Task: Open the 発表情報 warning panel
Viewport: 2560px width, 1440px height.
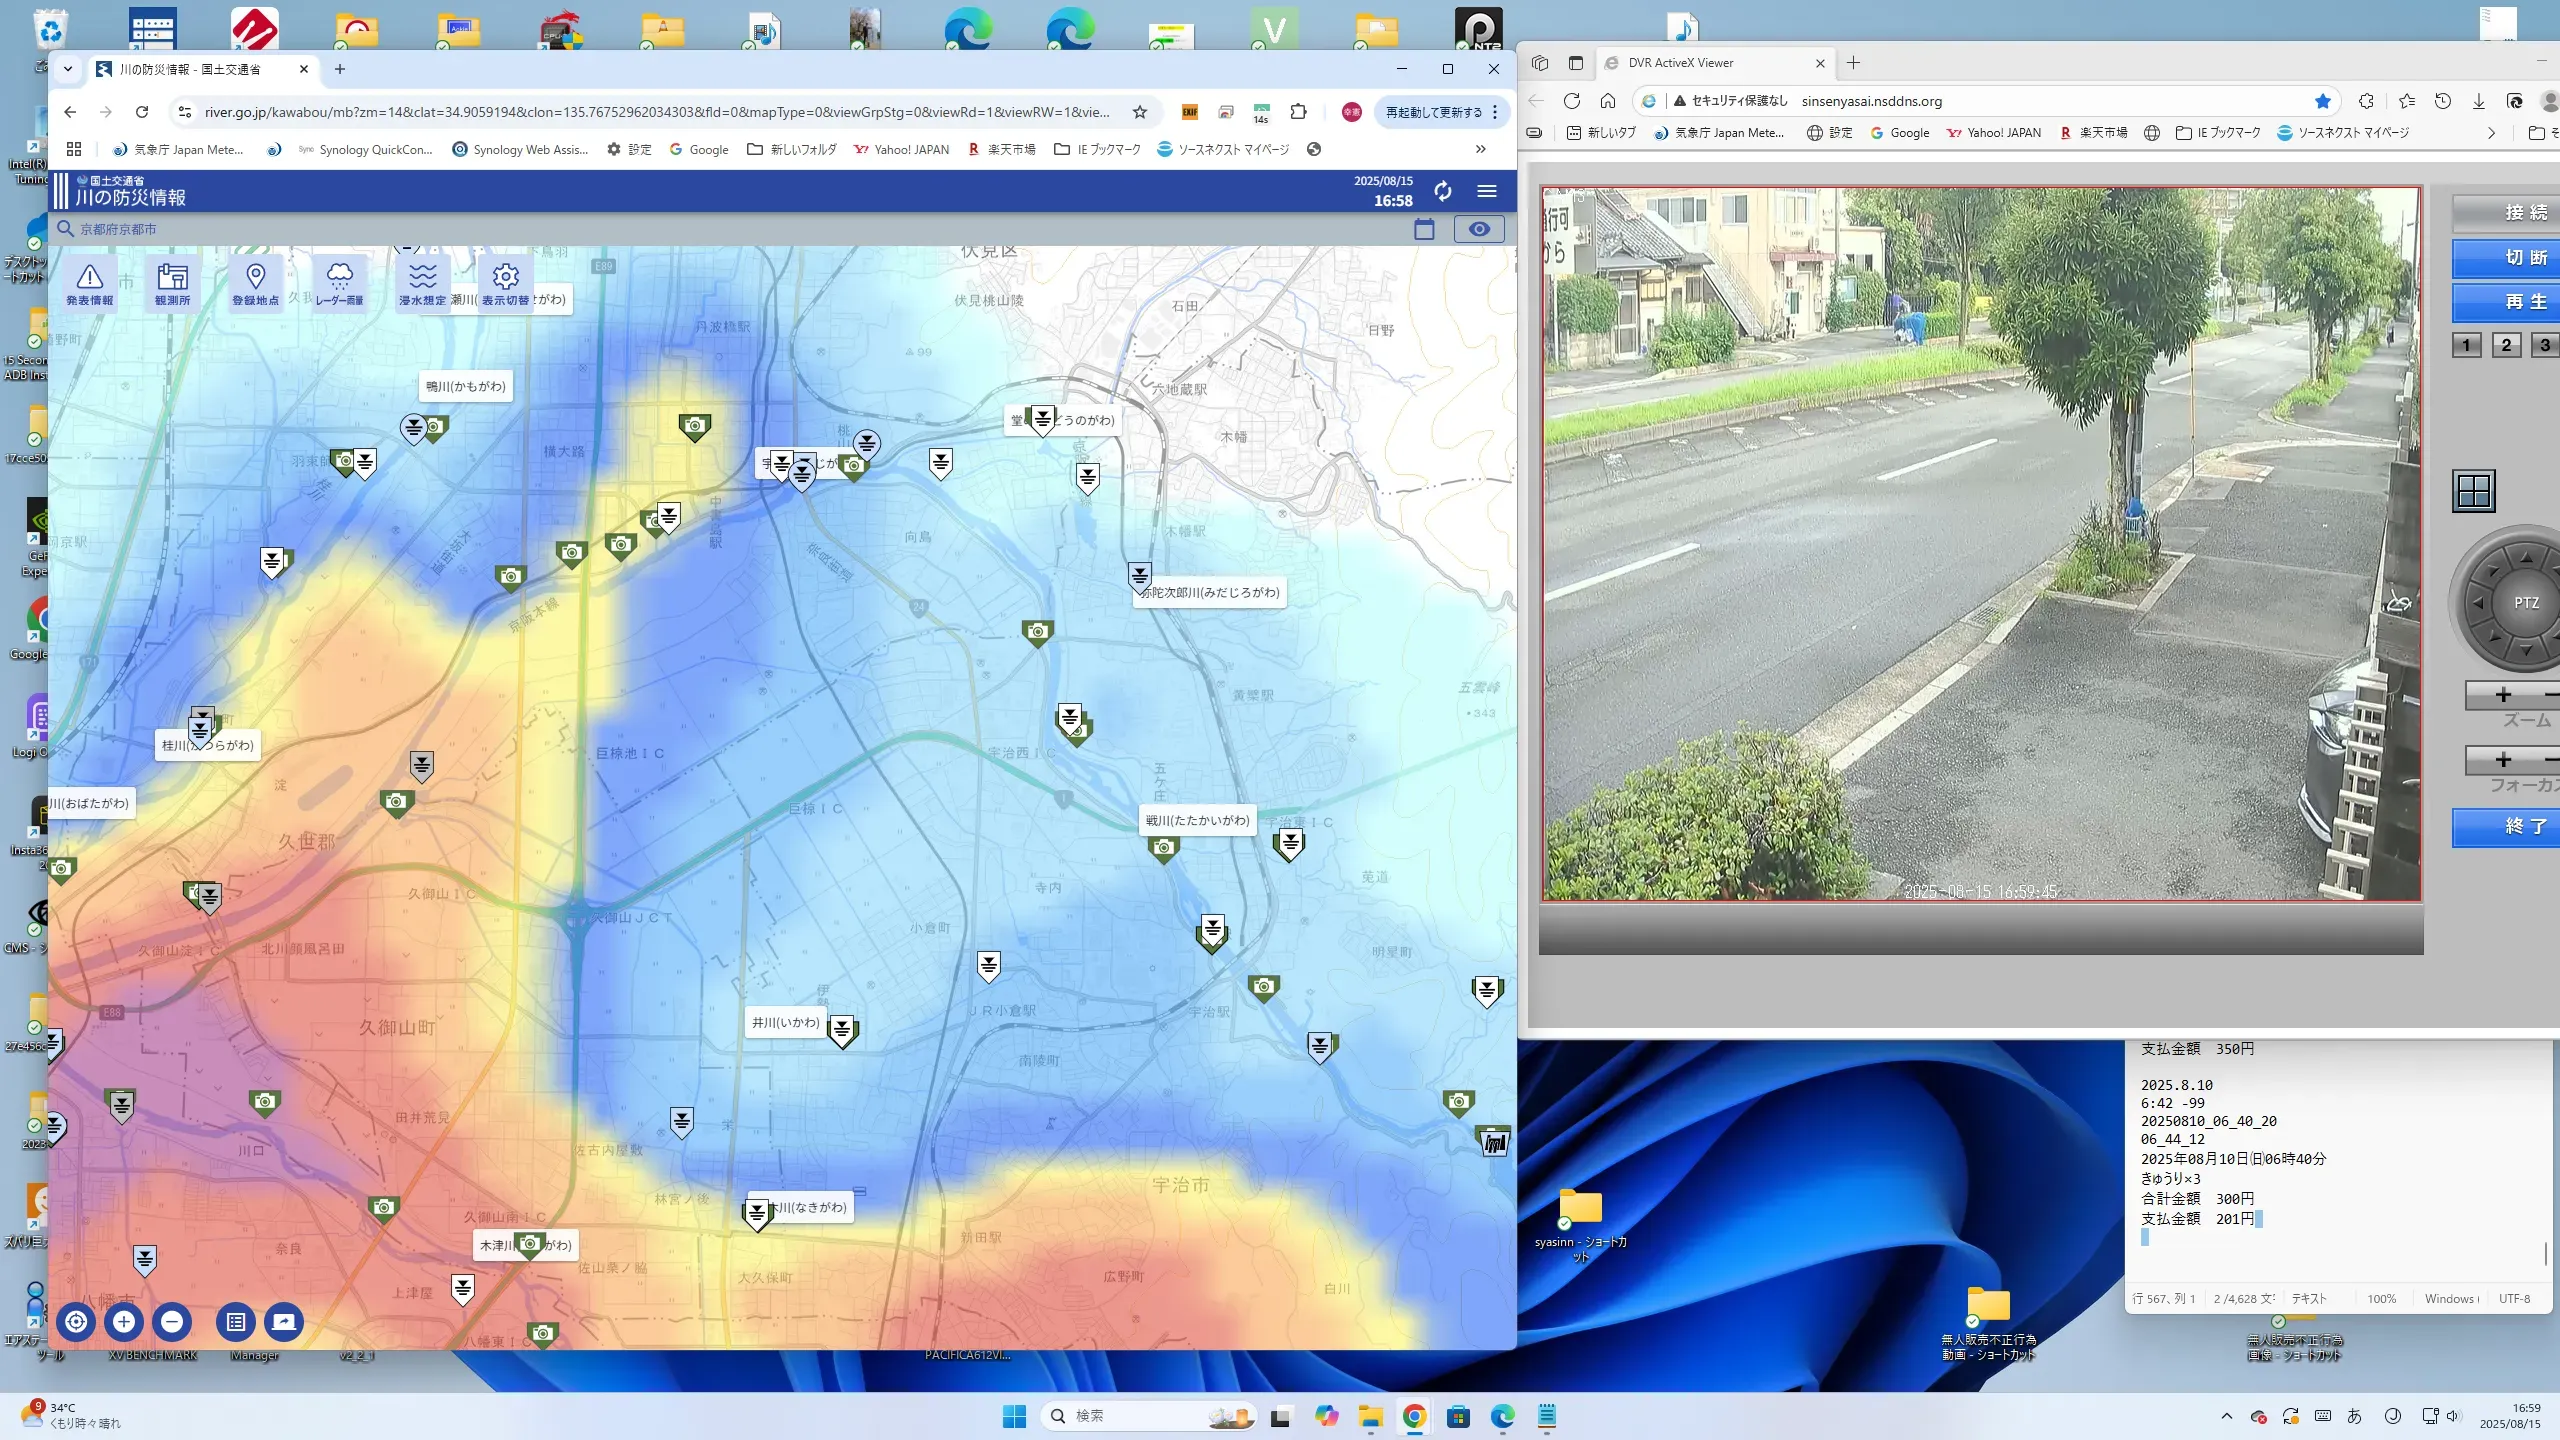Action: (x=90, y=283)
